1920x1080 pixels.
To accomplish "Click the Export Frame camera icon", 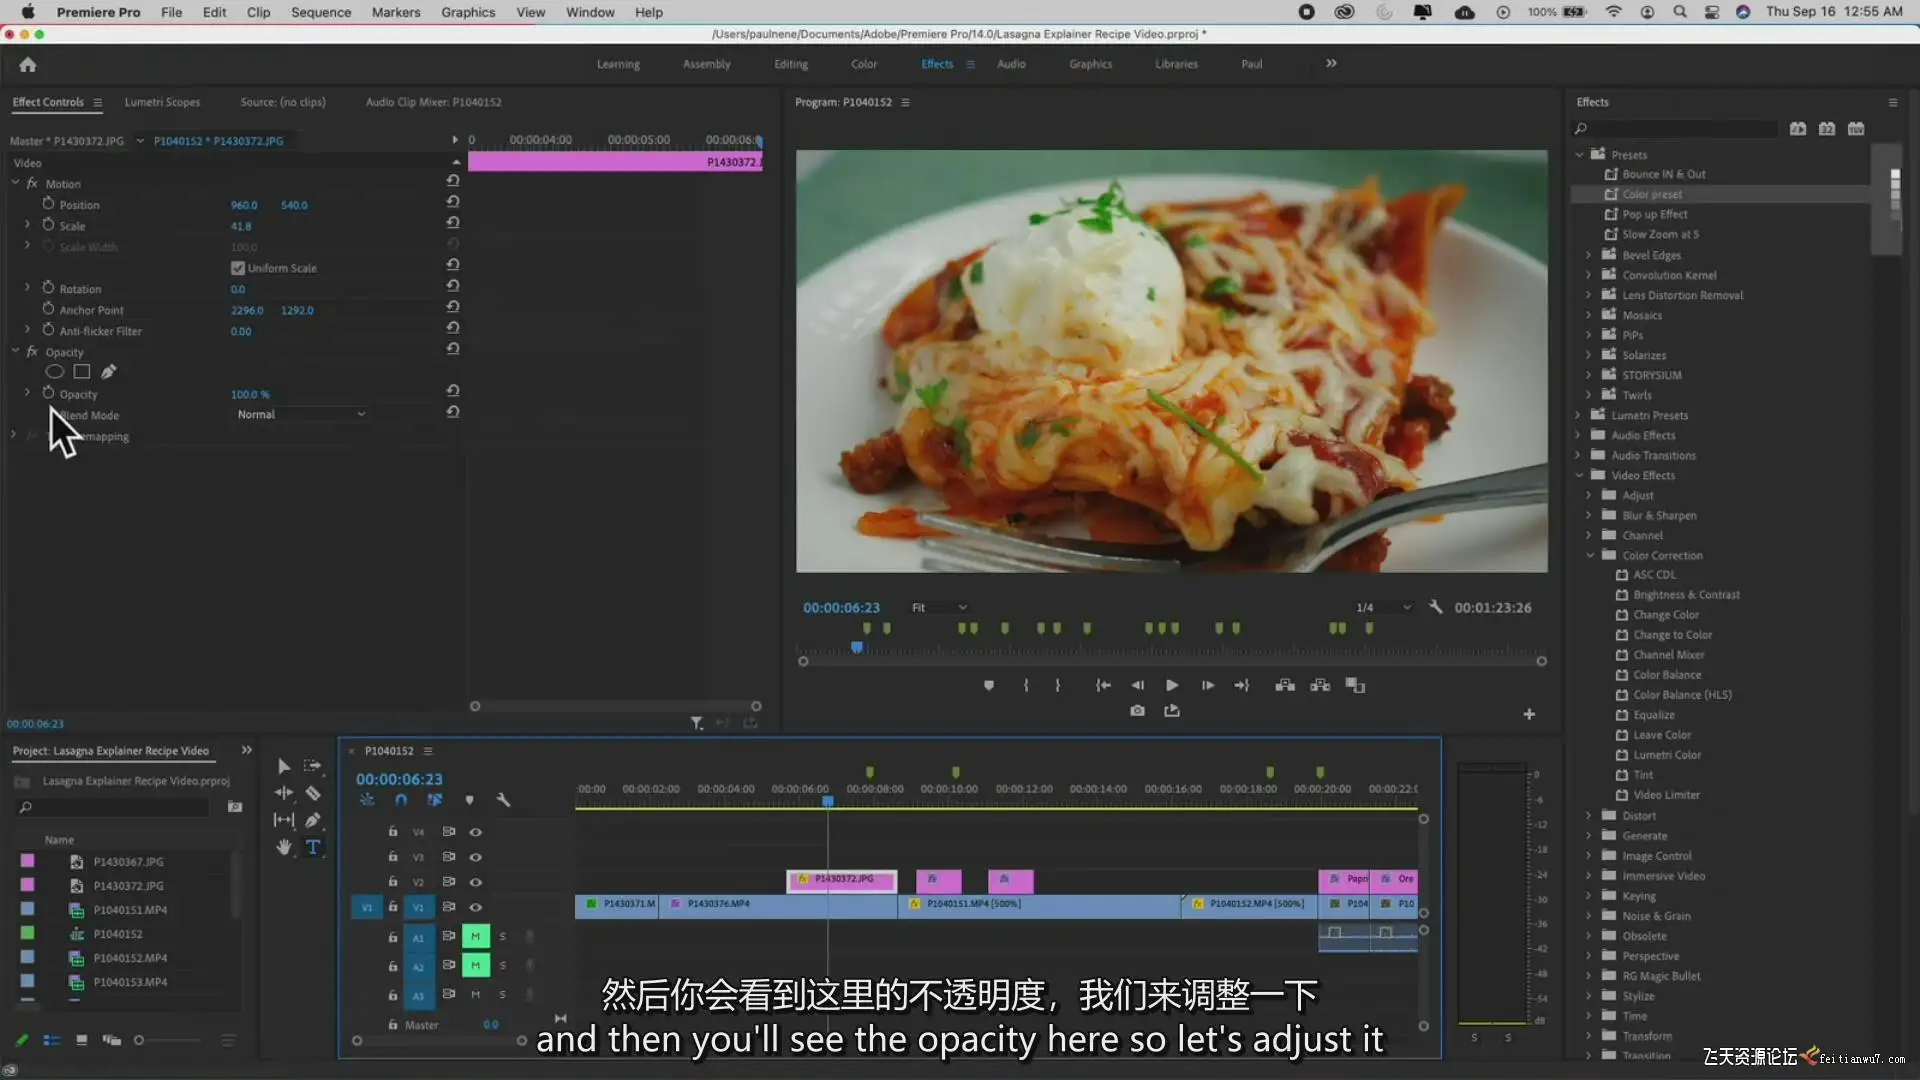I will [x=1137, y=710].
